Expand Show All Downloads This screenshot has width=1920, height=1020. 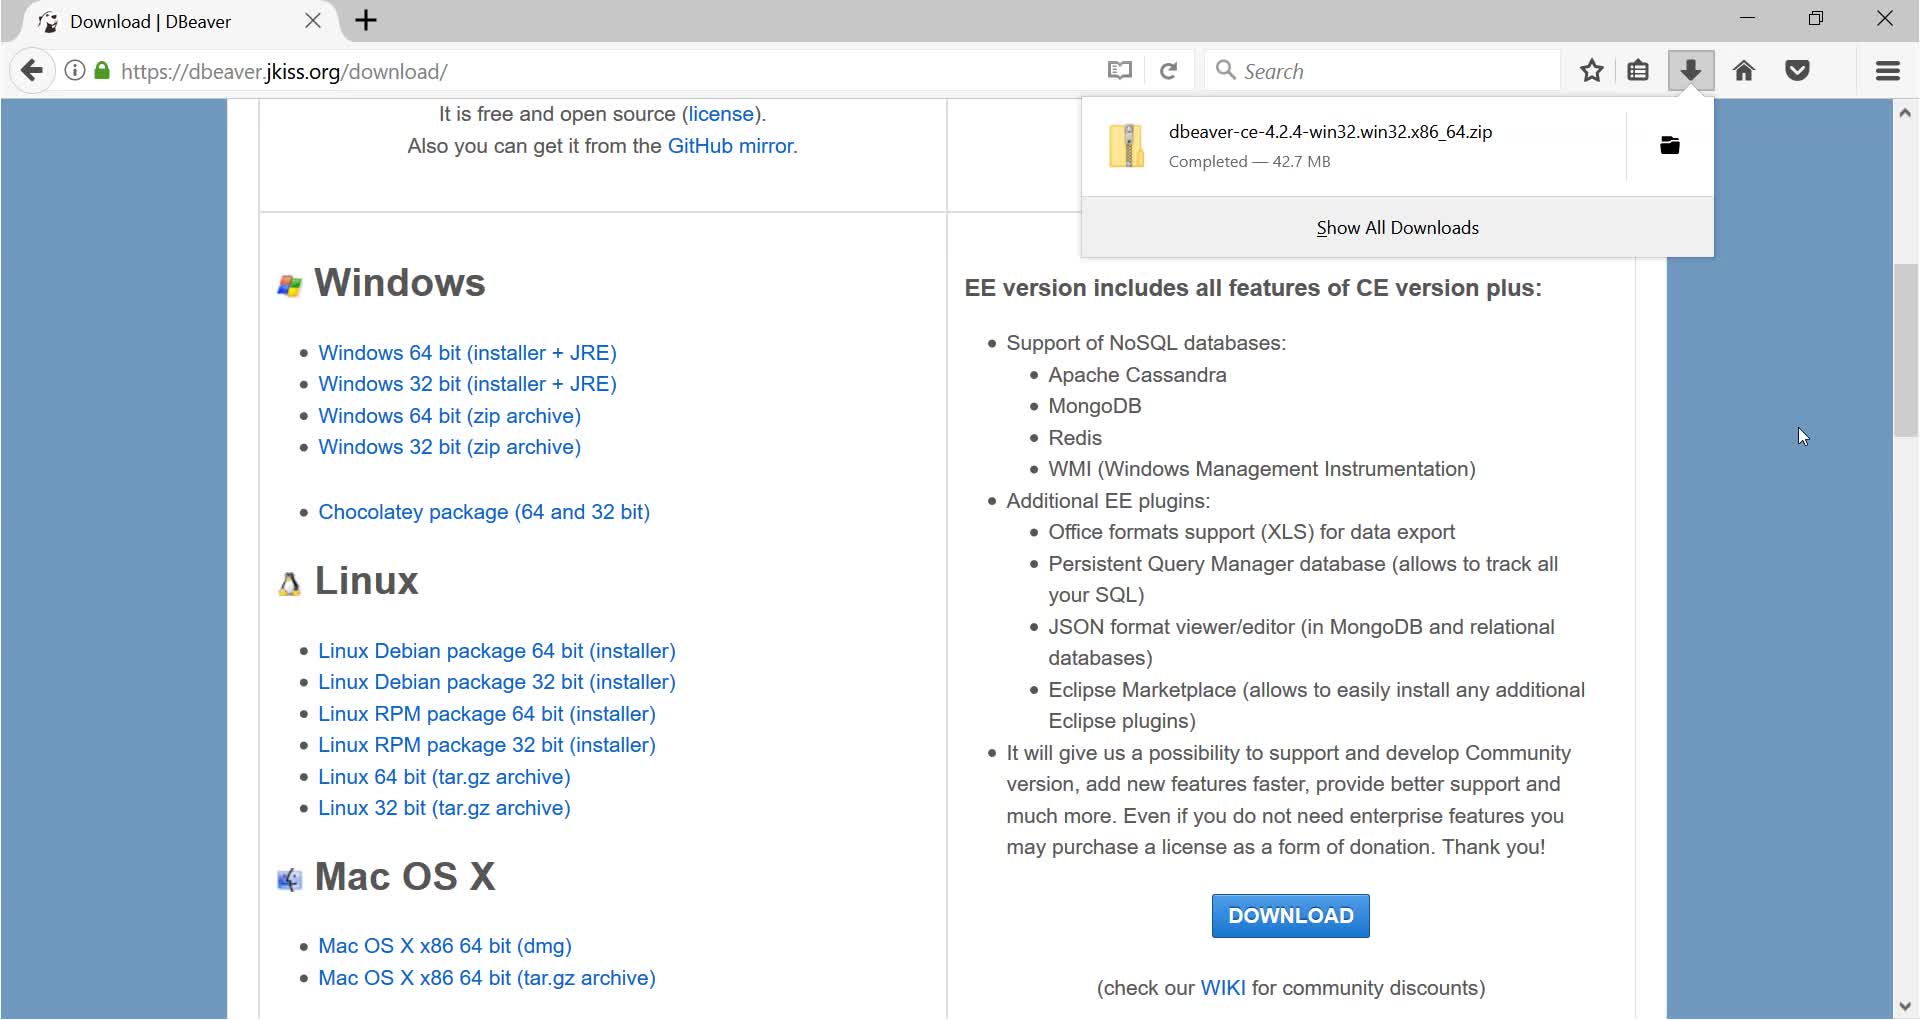1397,227
